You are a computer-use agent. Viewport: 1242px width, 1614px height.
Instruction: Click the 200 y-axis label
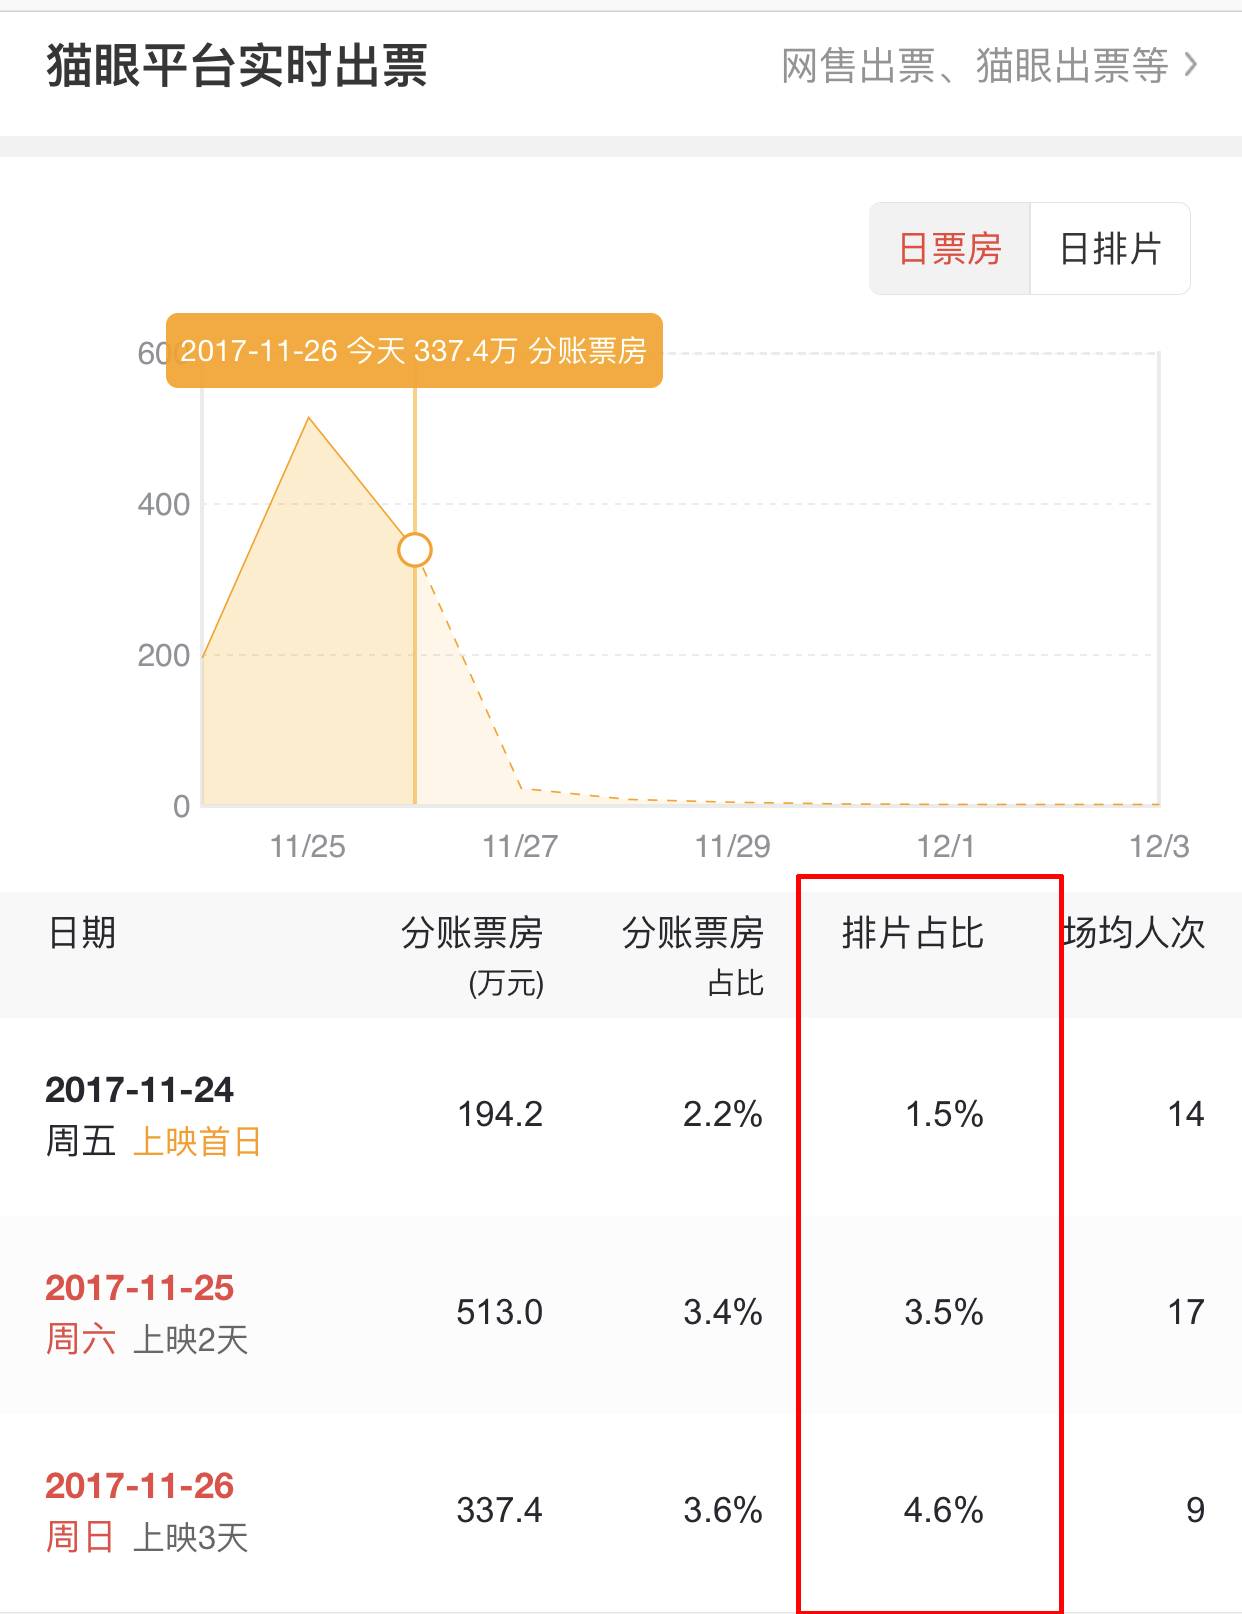164,656
